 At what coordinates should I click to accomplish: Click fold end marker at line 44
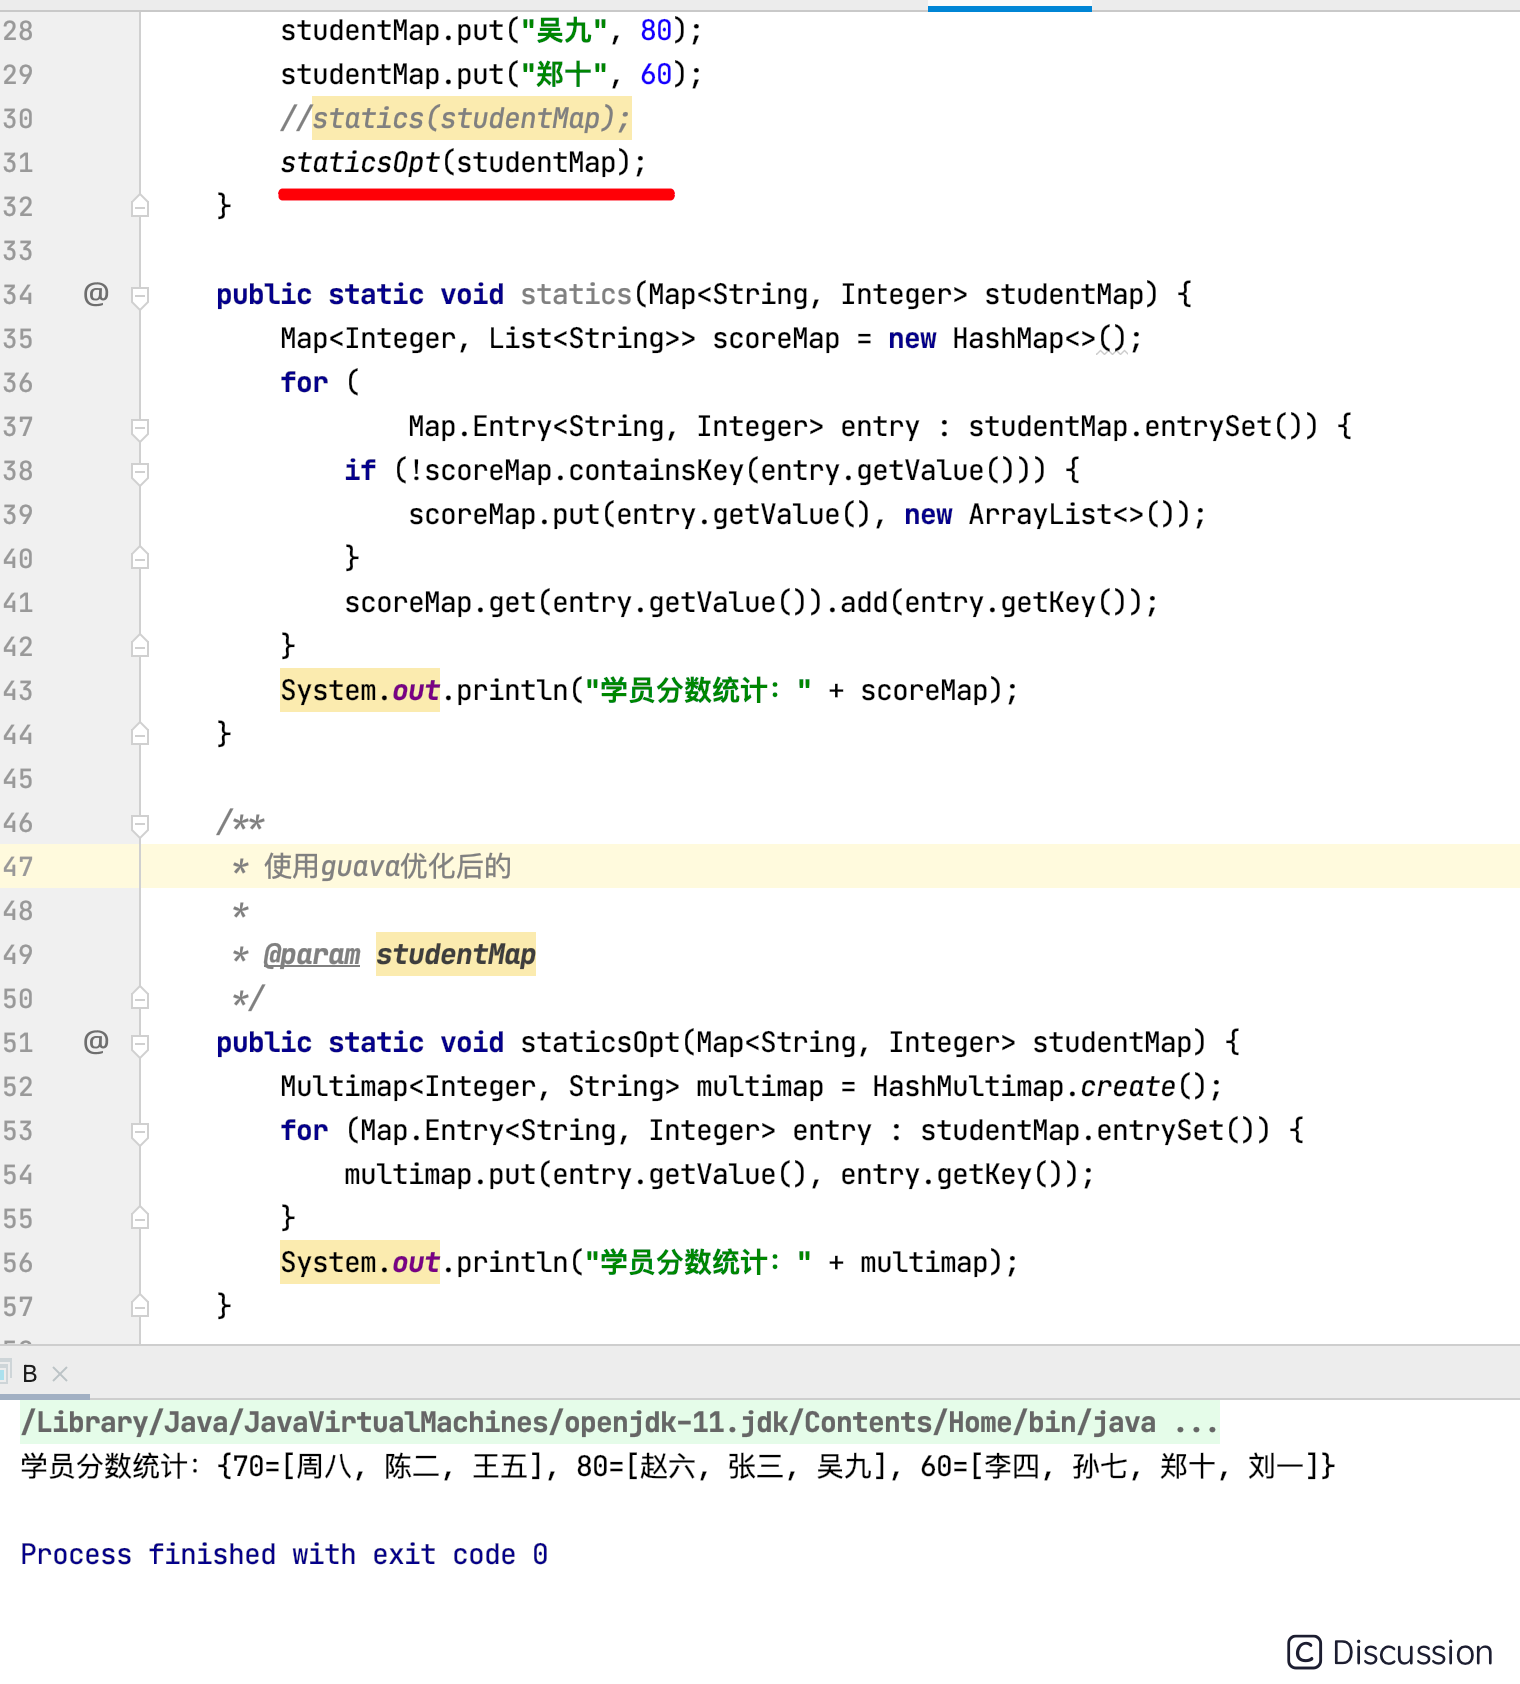pyautogui.click(x=140, y=734)
